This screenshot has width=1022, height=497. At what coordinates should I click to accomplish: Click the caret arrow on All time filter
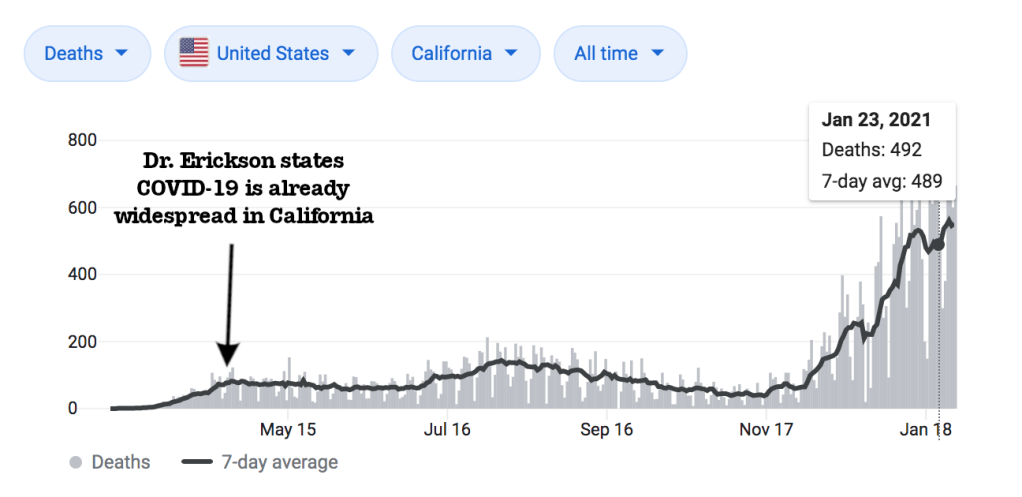pyautogui.click(x=658, y=53)
